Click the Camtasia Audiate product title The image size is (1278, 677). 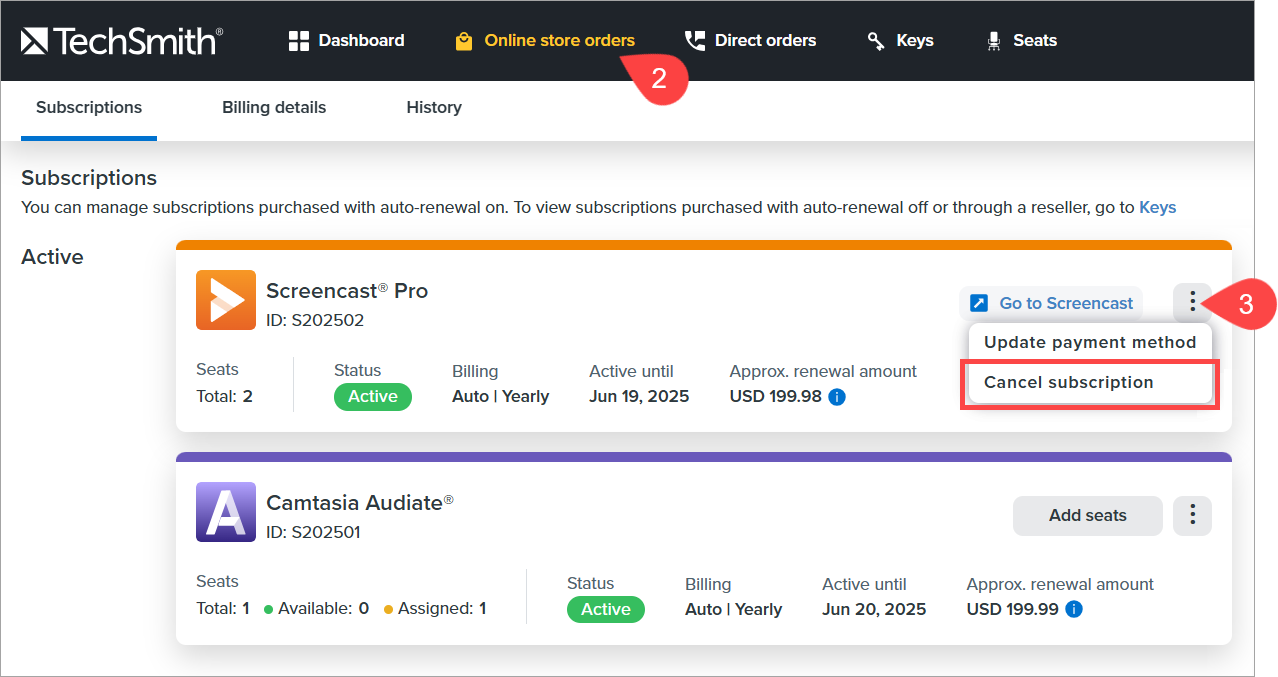coord(360,503)
